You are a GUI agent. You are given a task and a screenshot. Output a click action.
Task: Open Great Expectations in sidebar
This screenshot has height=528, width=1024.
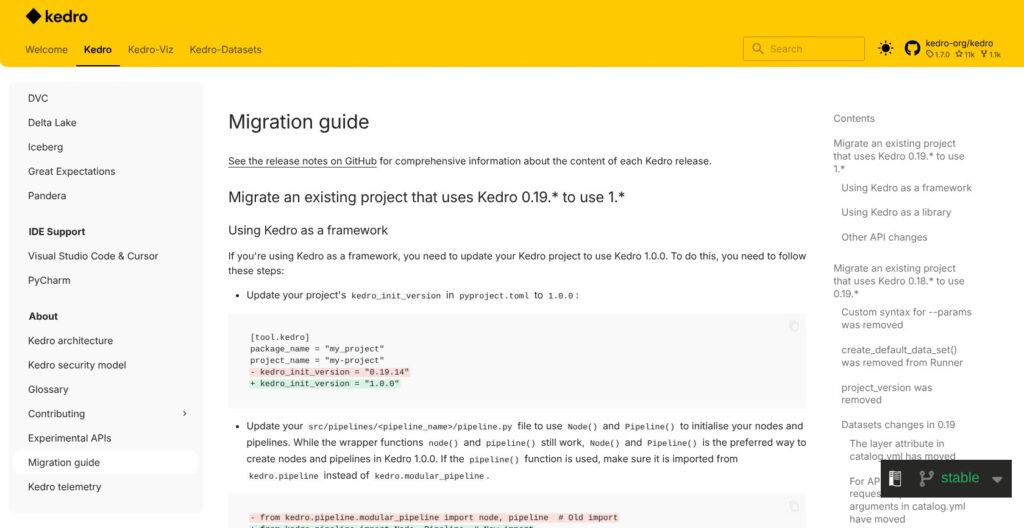tap(72, 171)
